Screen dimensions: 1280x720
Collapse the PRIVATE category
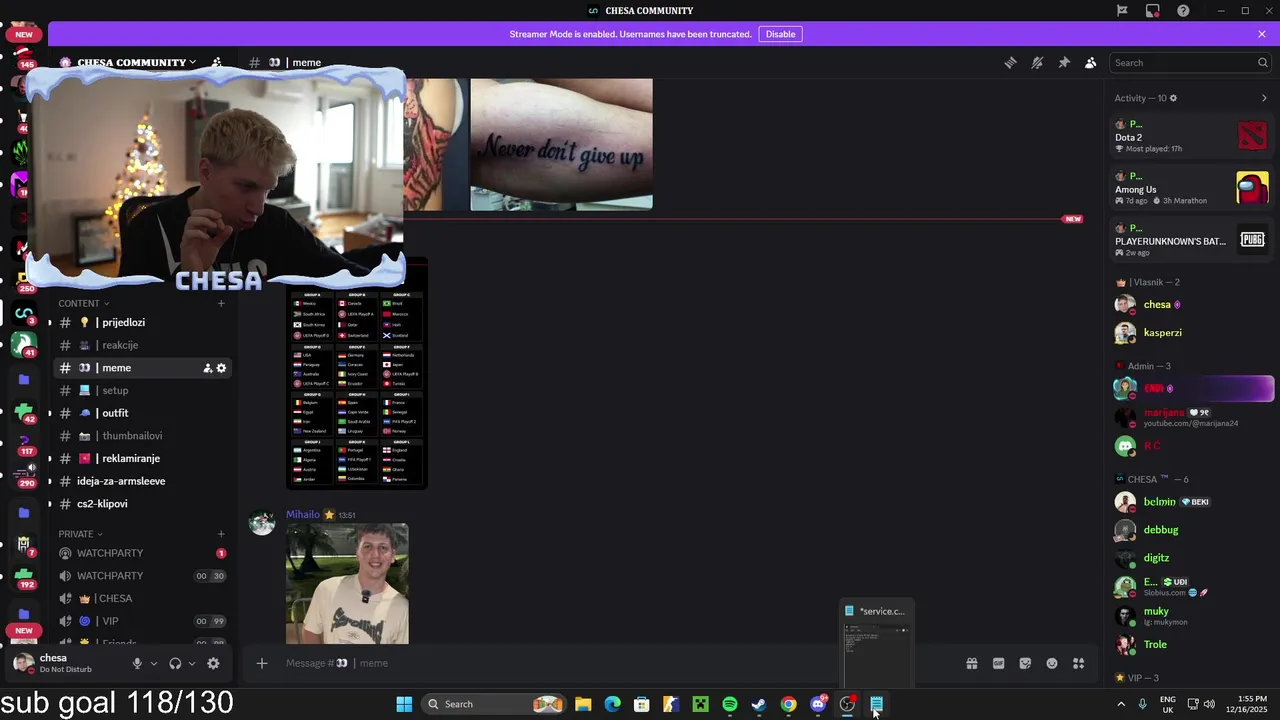(x=81, y=534)
